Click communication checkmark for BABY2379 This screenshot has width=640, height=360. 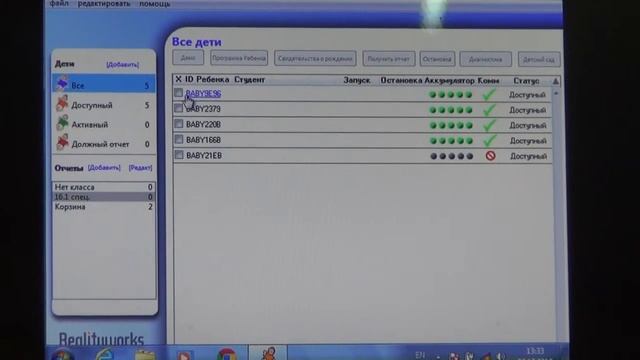click(x=489, y=110)
